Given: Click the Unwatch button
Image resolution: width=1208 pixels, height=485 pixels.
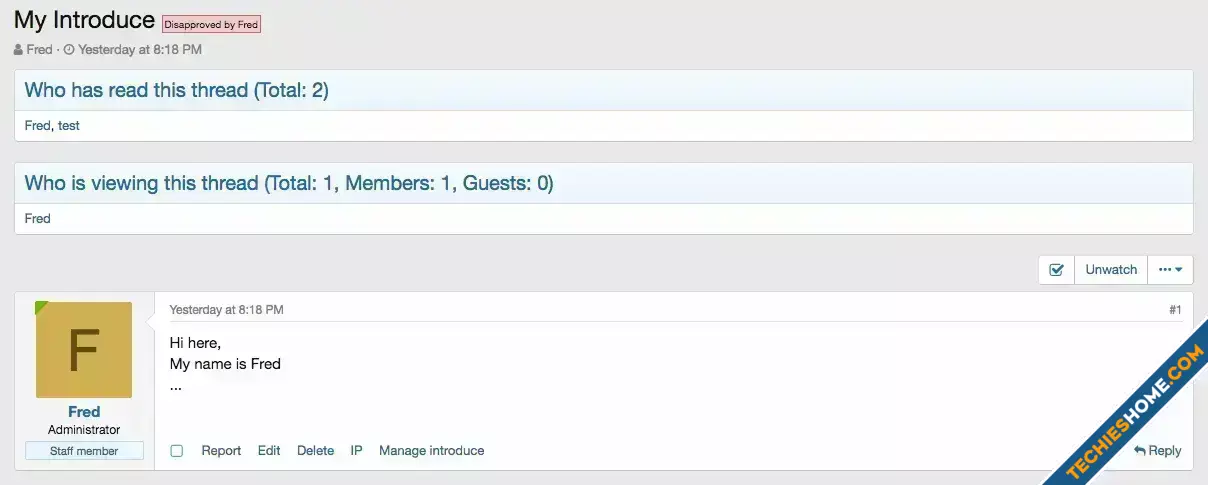Looking at the screenshot, I should 1111,270.
